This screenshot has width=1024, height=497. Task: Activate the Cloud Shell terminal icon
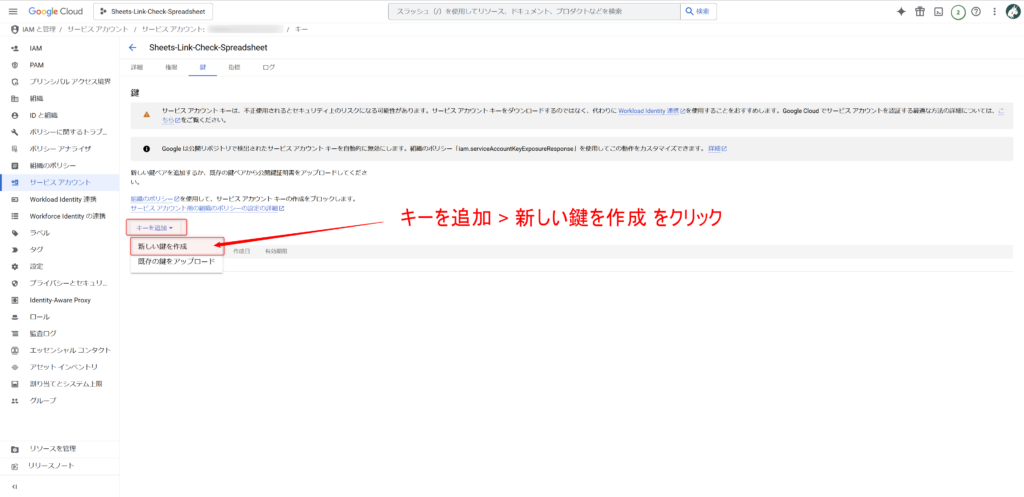(938, 11)
